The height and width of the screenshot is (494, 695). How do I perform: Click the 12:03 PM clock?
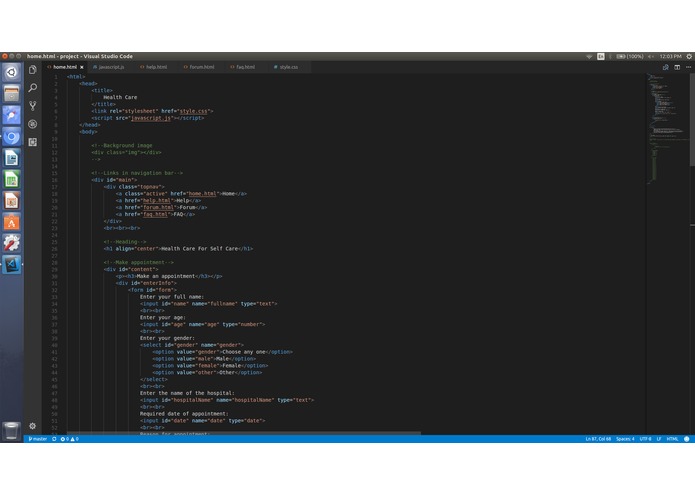pyautogui.click(x=670, y=57)
